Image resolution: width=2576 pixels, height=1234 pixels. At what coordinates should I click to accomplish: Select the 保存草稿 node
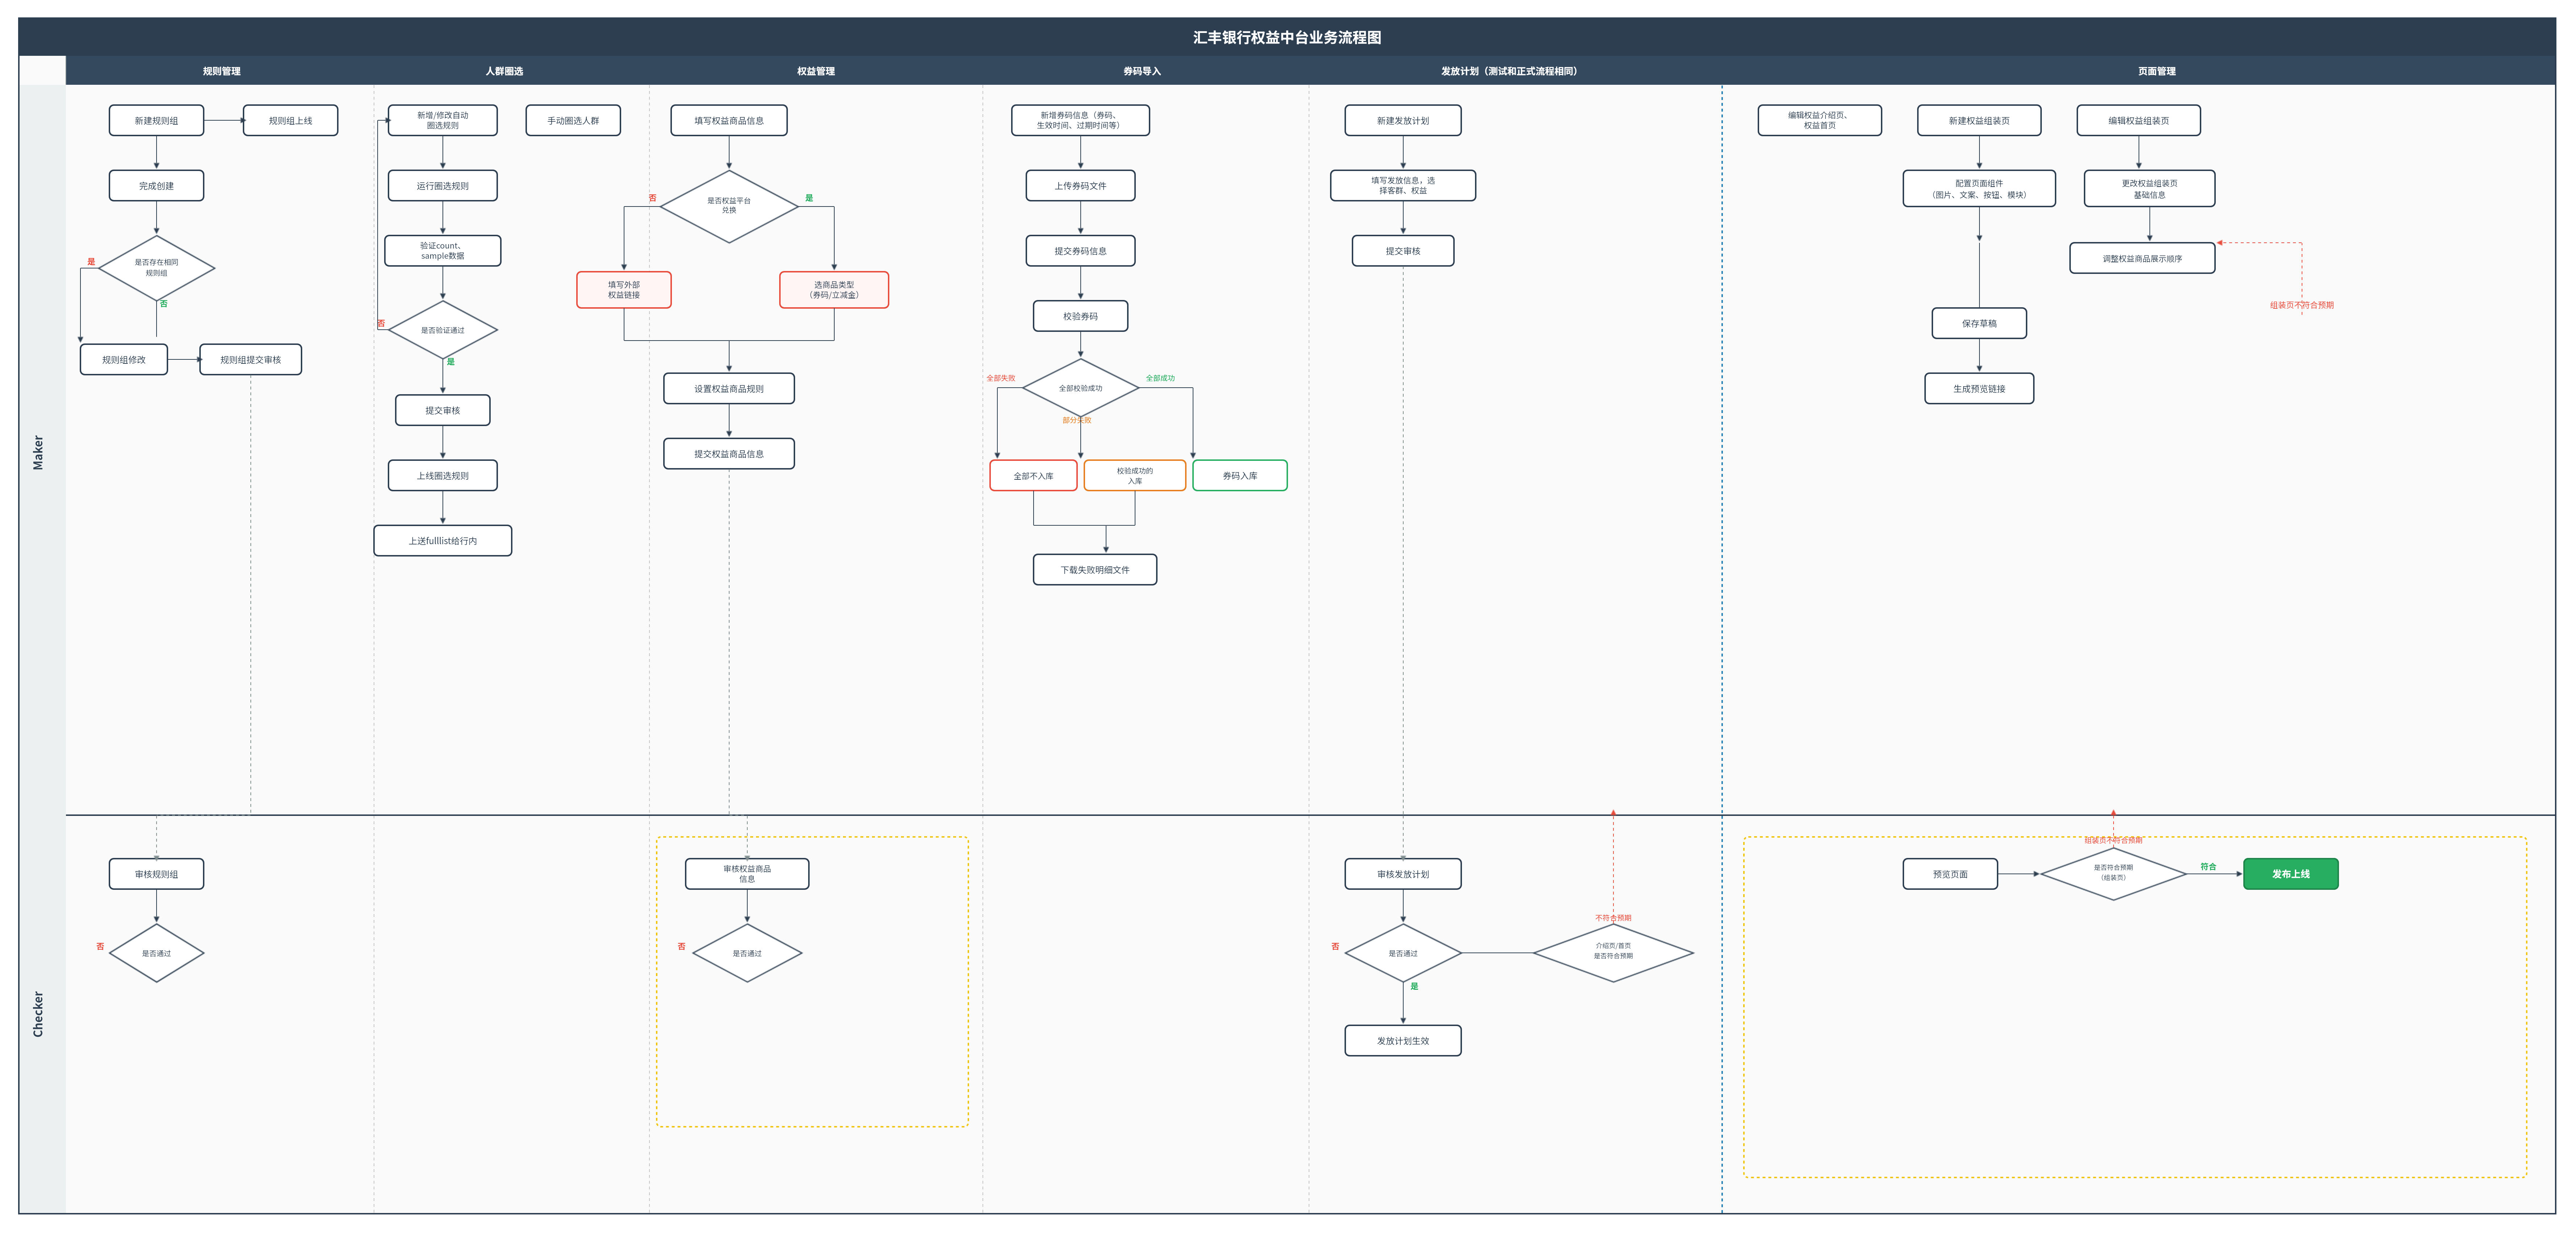[x=1979, y=324]
